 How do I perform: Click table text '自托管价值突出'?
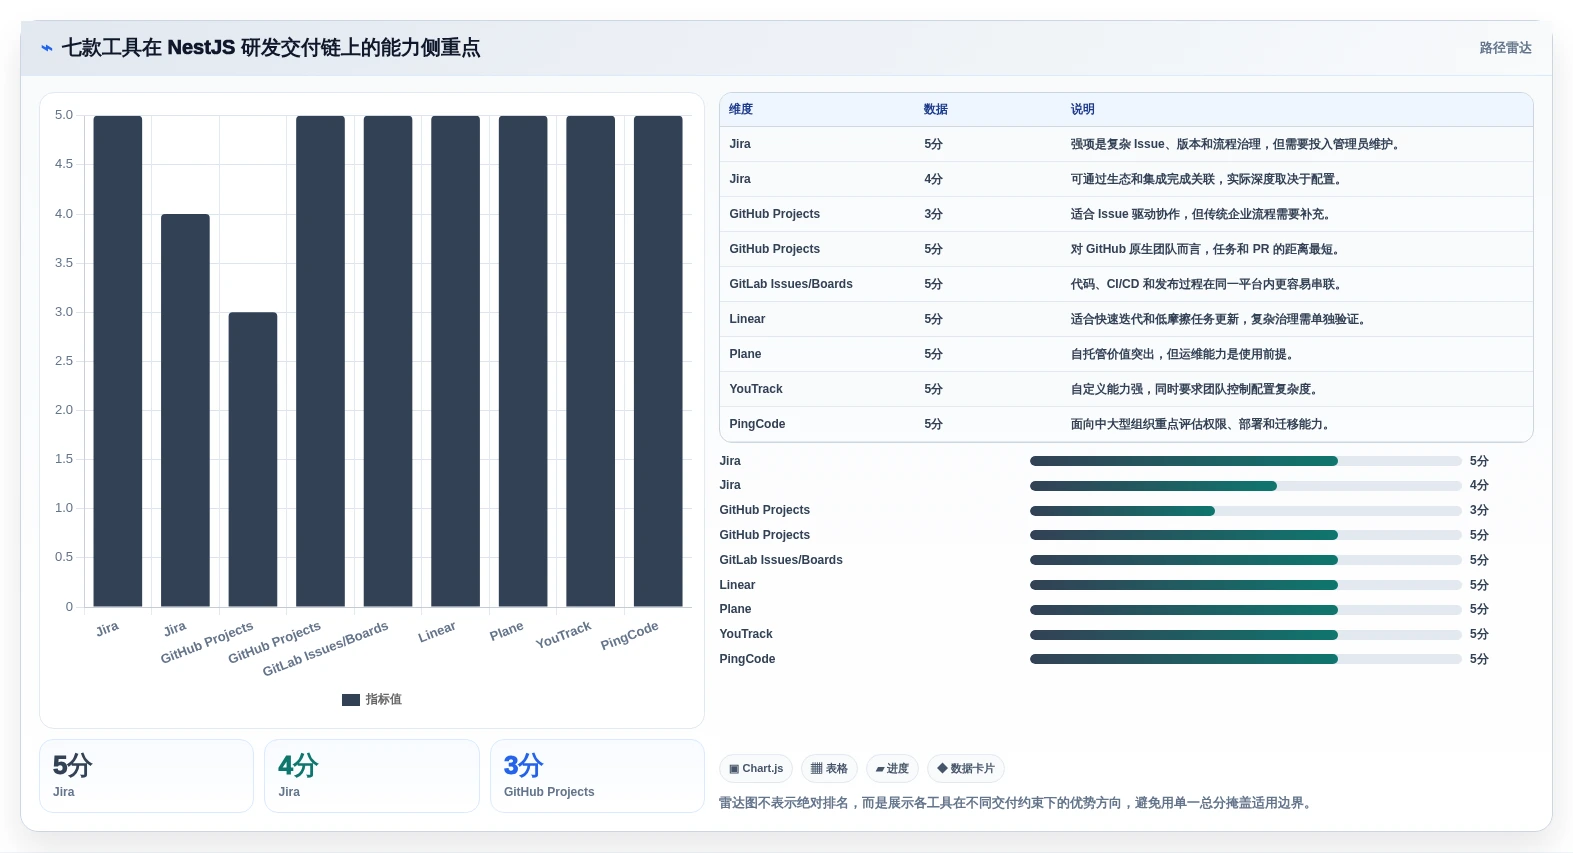tap(1112, 354)
